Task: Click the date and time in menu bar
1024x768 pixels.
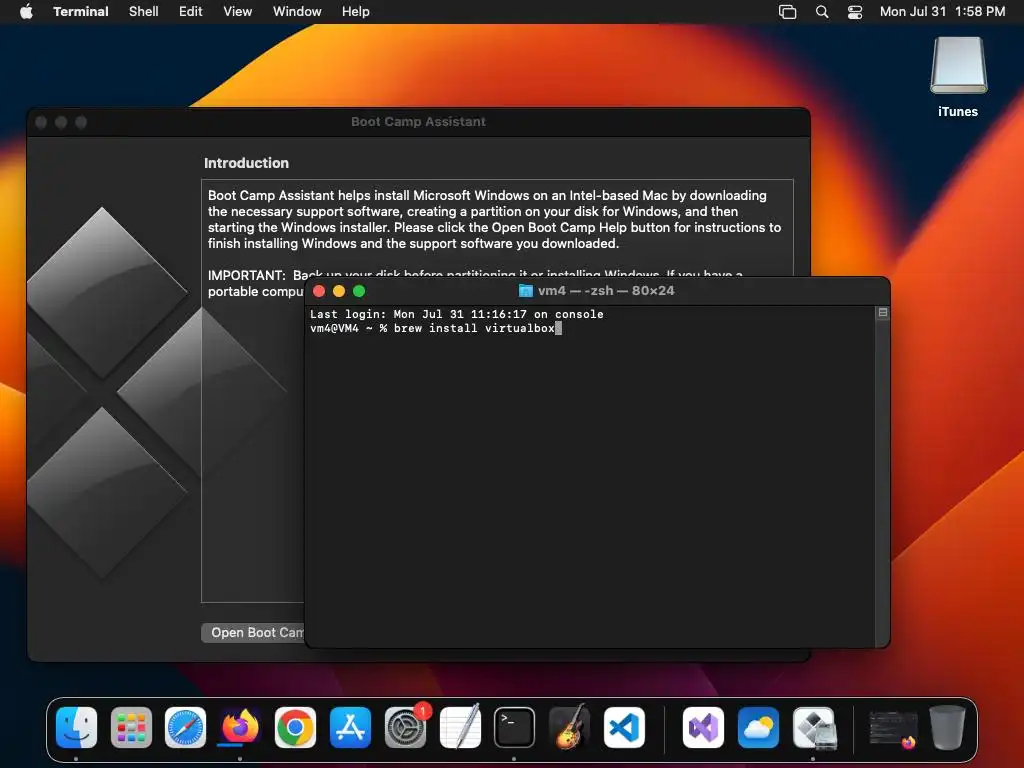Action: click(942, 12)
